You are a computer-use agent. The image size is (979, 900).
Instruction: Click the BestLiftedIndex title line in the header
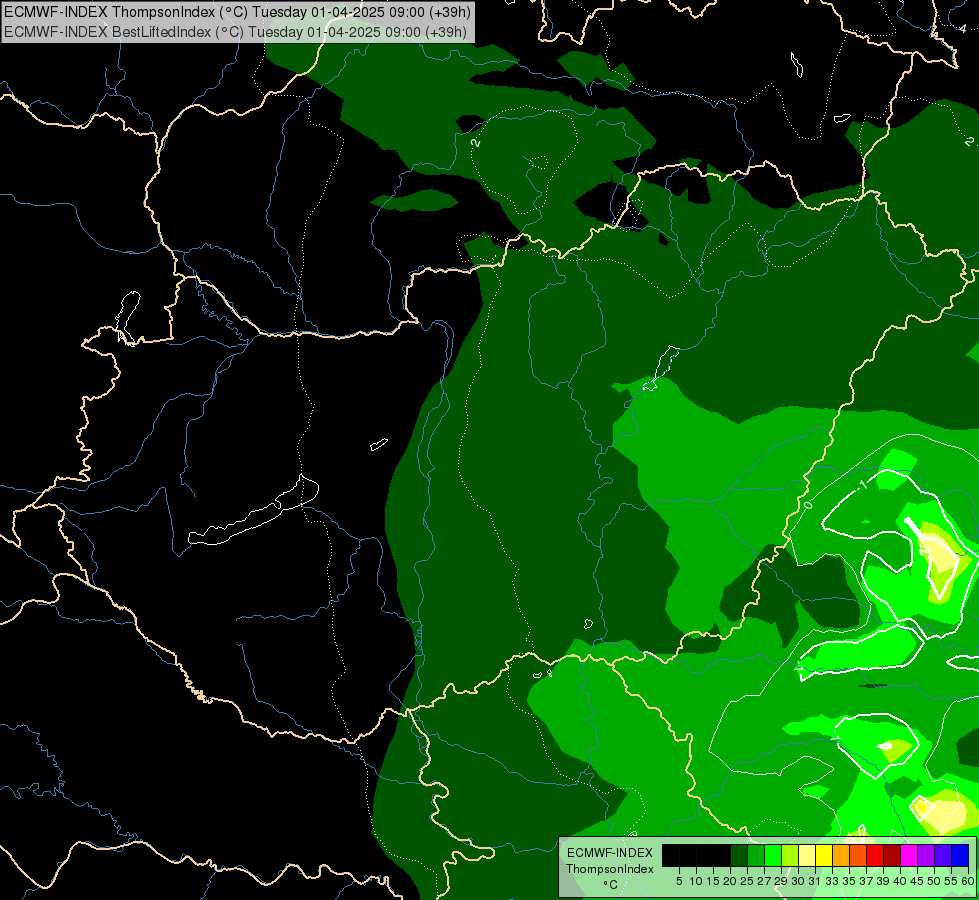[235, 31]
